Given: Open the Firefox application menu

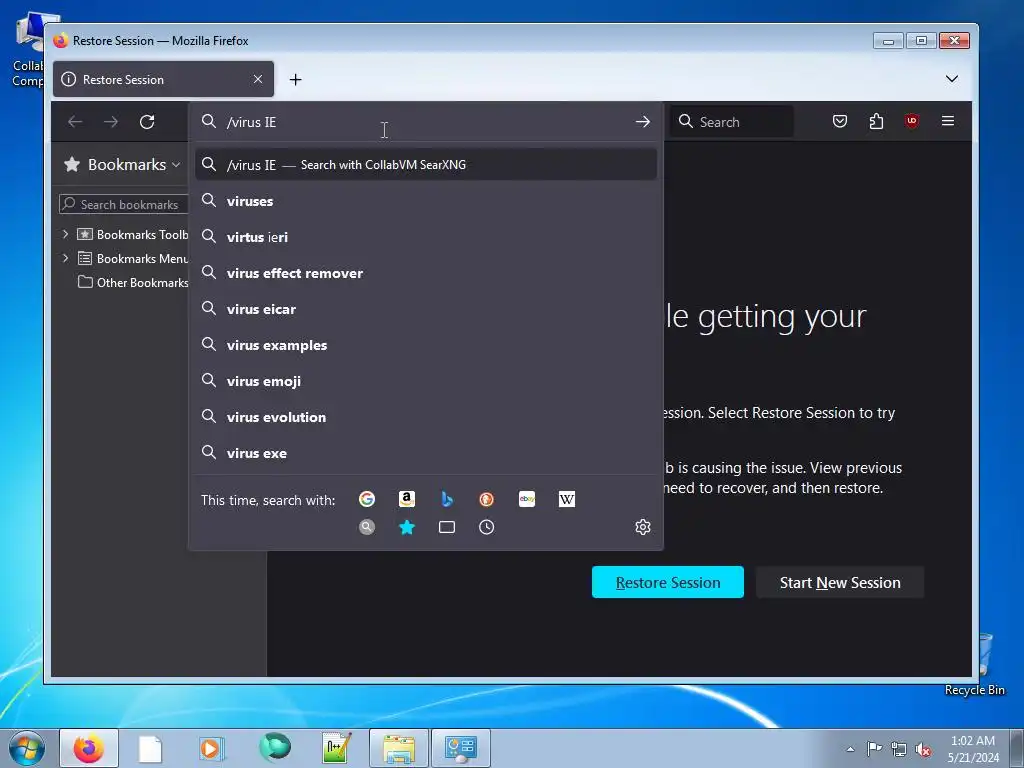Looking at the screenshot, I should [x=948, y=121].
